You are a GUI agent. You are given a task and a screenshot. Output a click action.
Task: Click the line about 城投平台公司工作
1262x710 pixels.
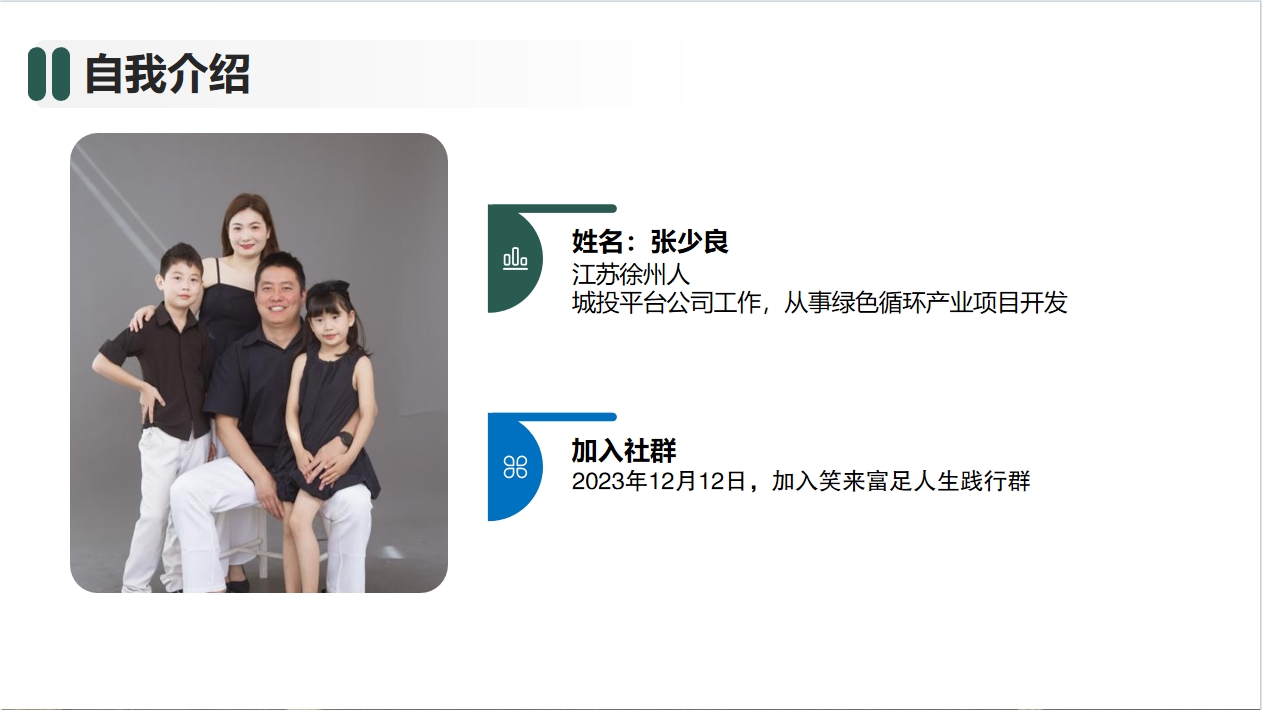pyautogui.click(x=820, y=302)
